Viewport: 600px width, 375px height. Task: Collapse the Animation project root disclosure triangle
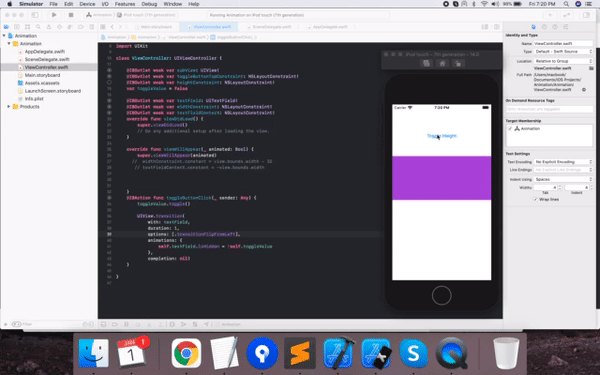(4, 36)
